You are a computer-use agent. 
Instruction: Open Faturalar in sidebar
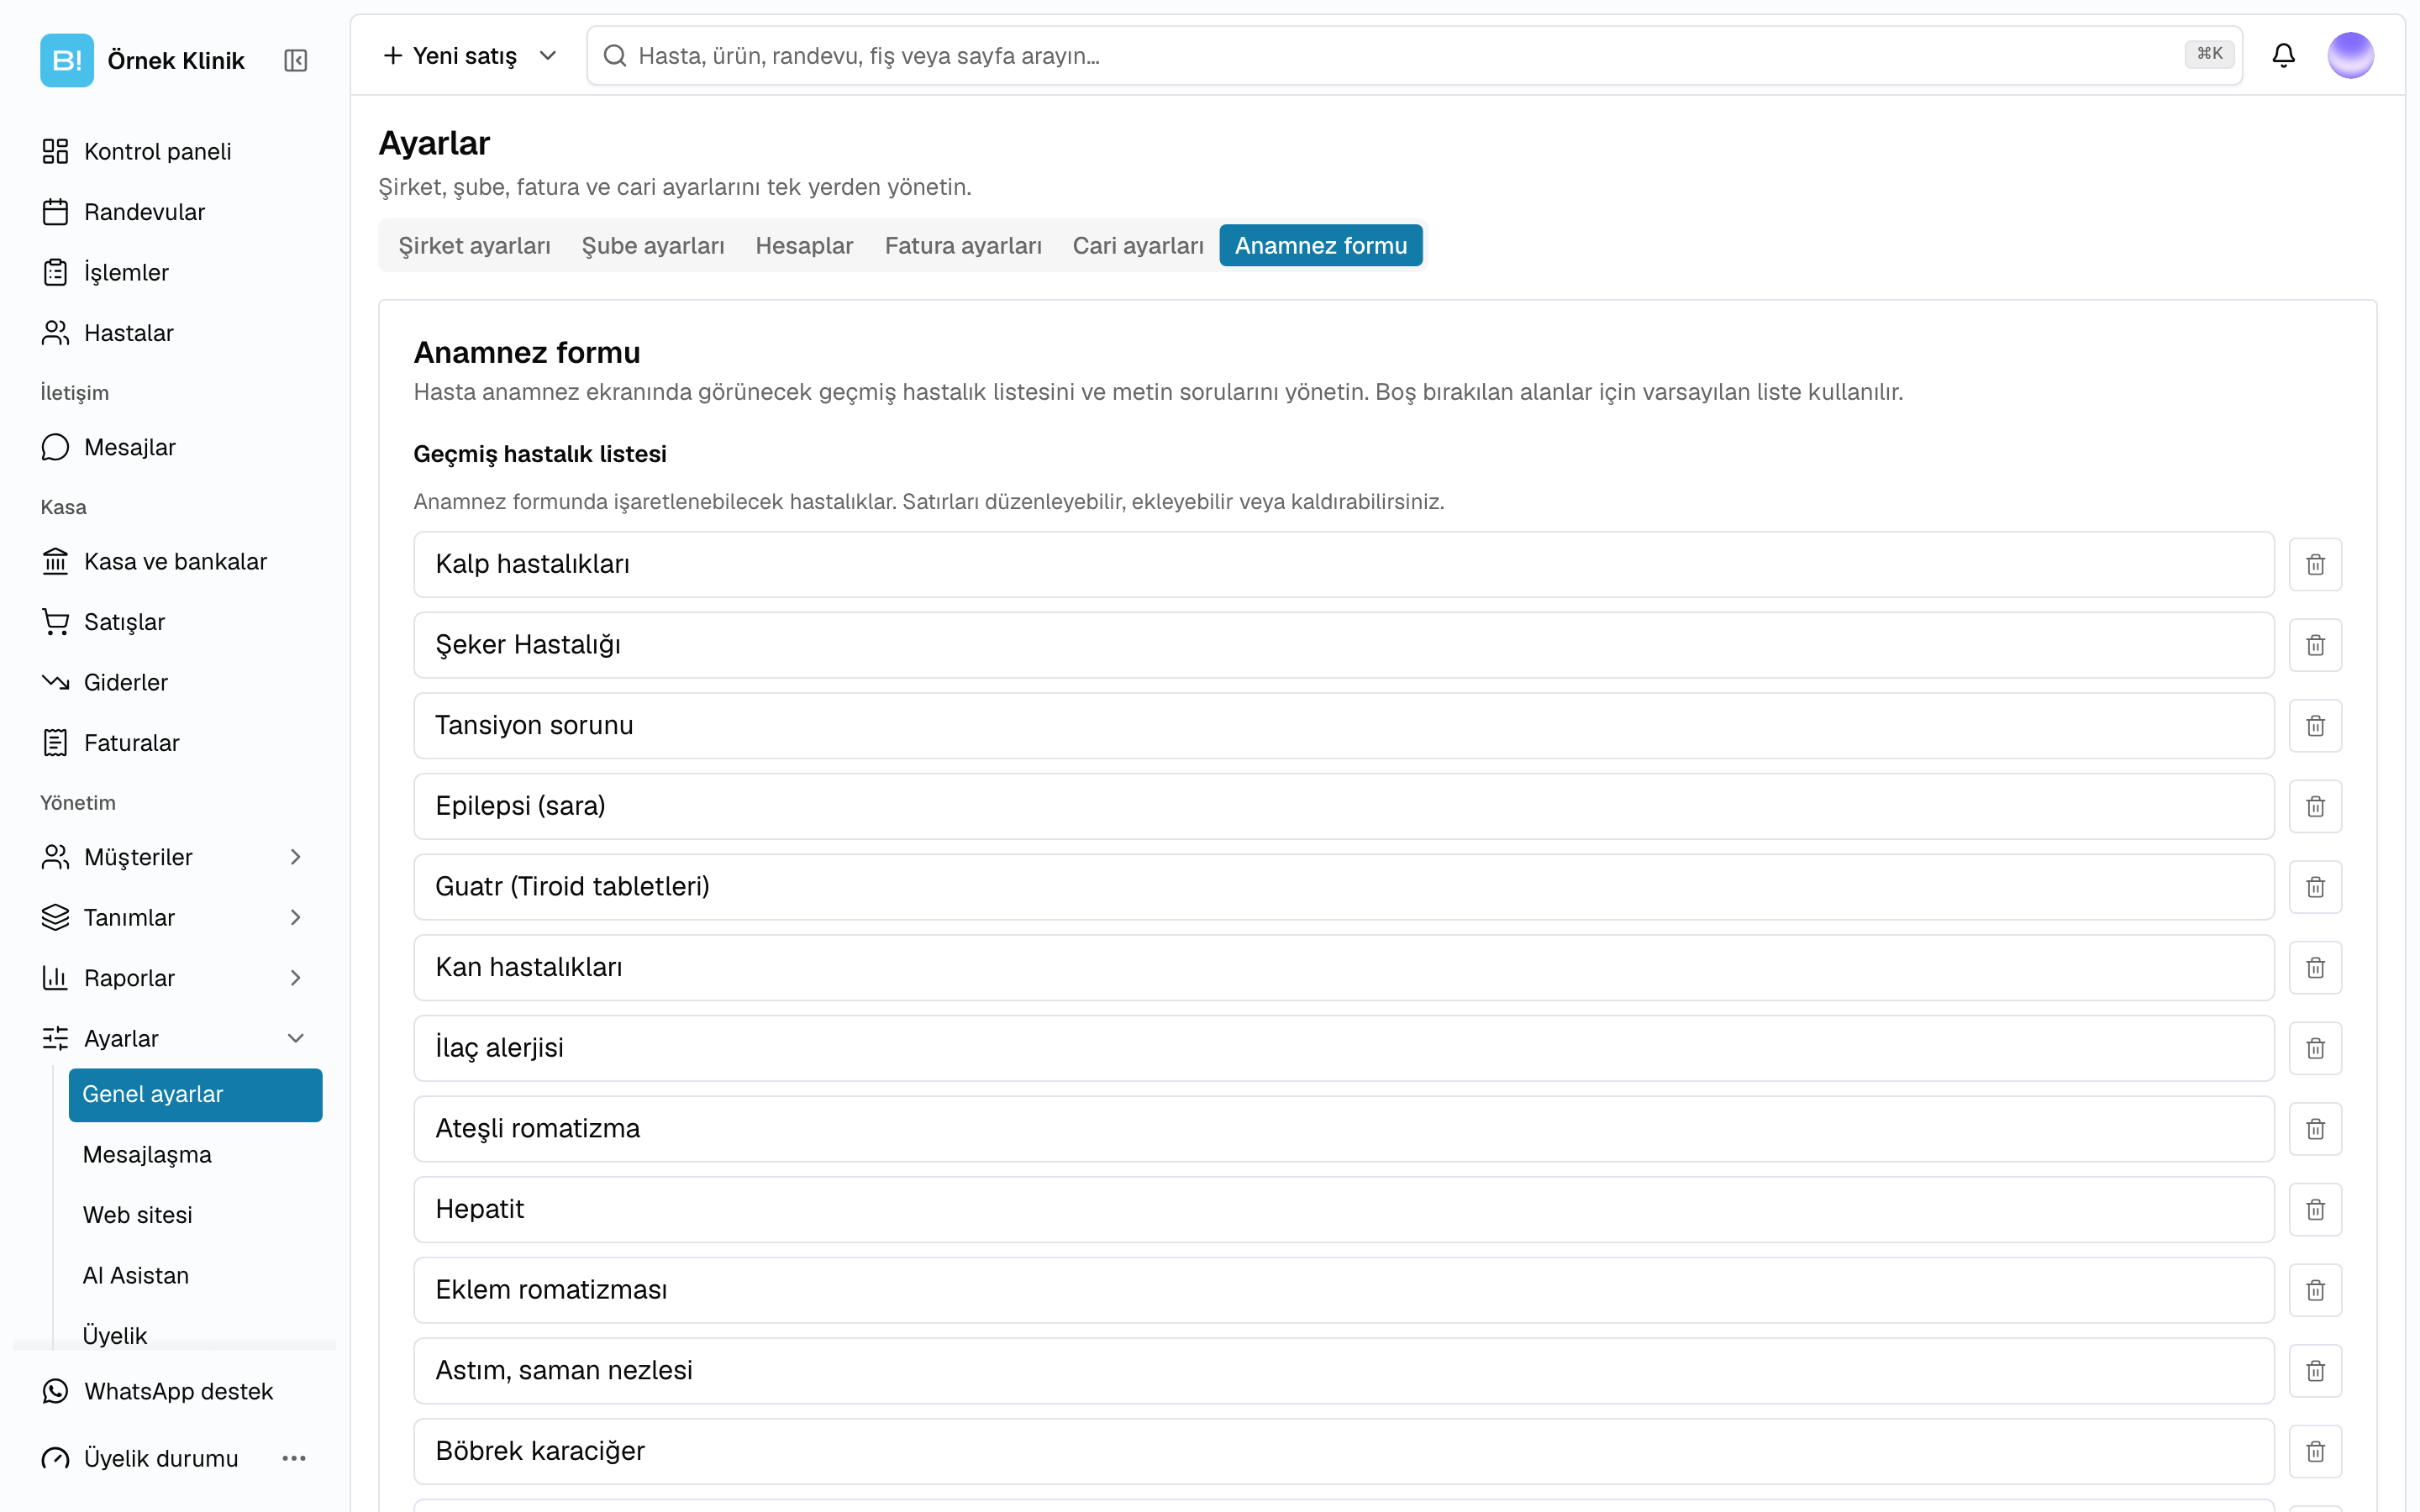tap(175, 743)
